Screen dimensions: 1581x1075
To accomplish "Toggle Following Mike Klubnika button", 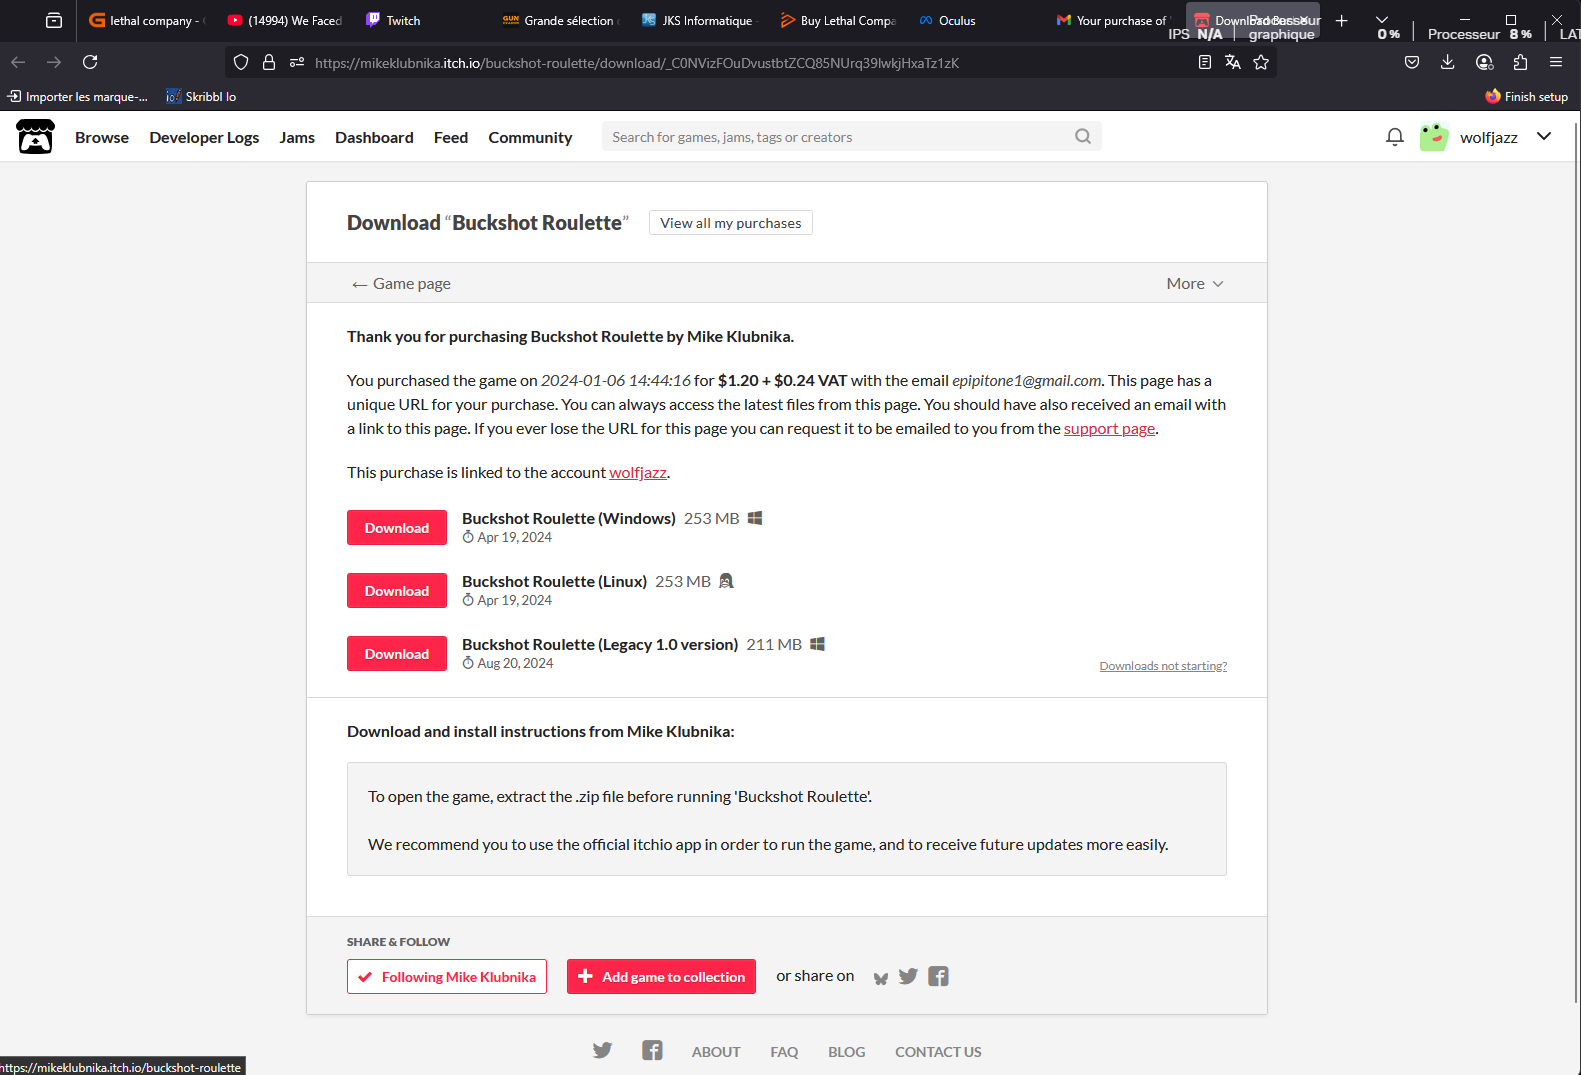I will click(x=447, y=977).
